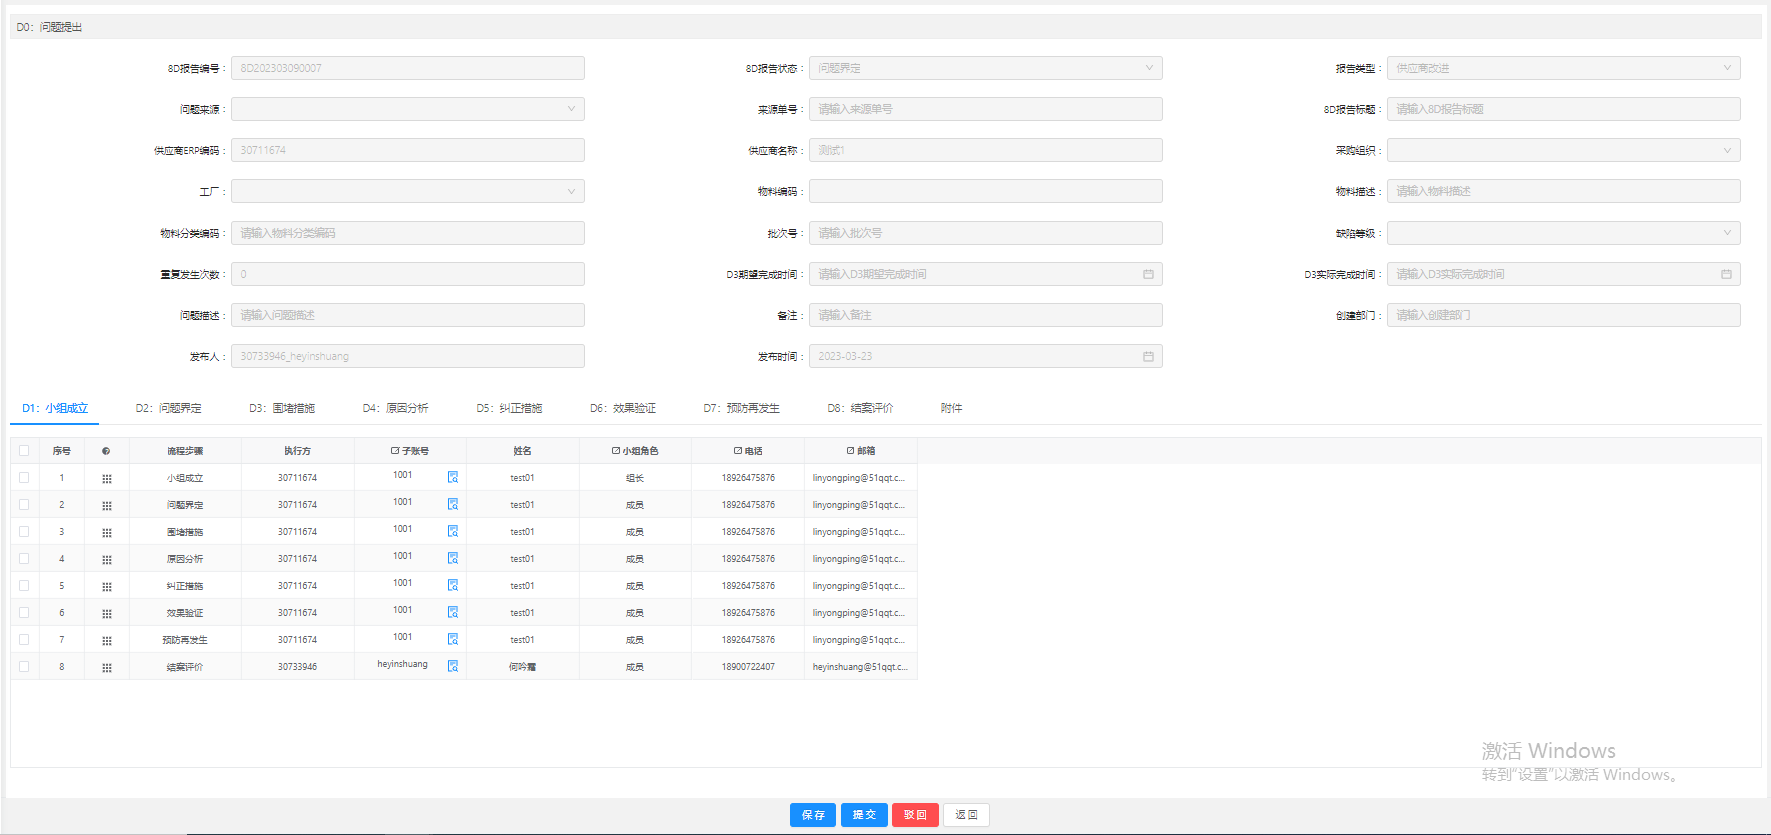Open sub-account search icon for row 8
1771x835 pixels.
pyautogui.click(x=453, y=666)
